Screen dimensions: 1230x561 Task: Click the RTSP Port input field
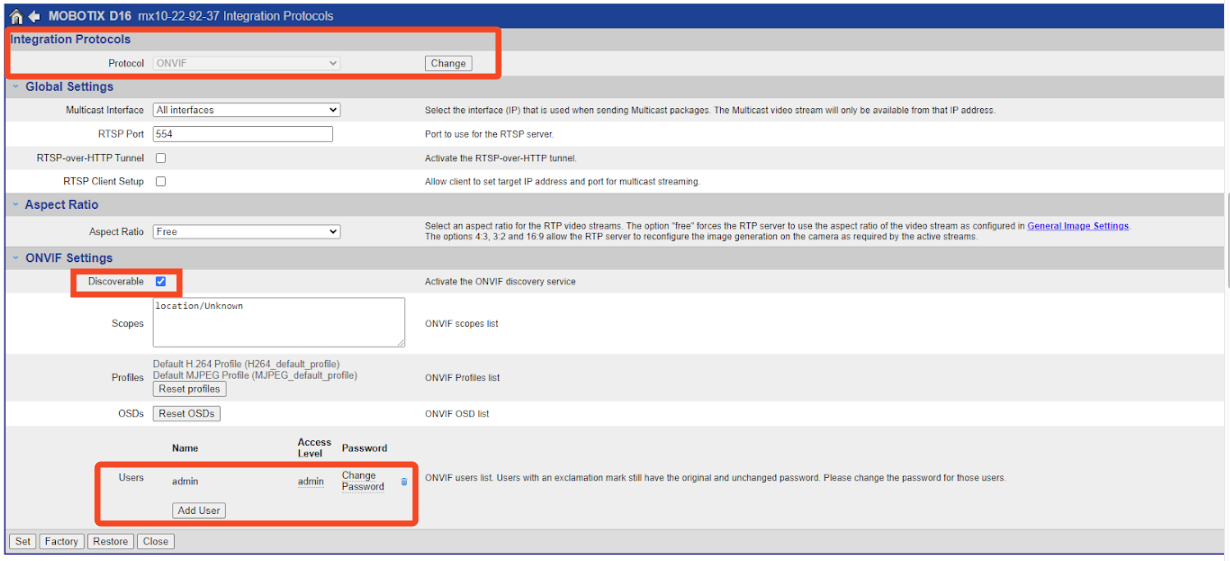click(242, 134)
